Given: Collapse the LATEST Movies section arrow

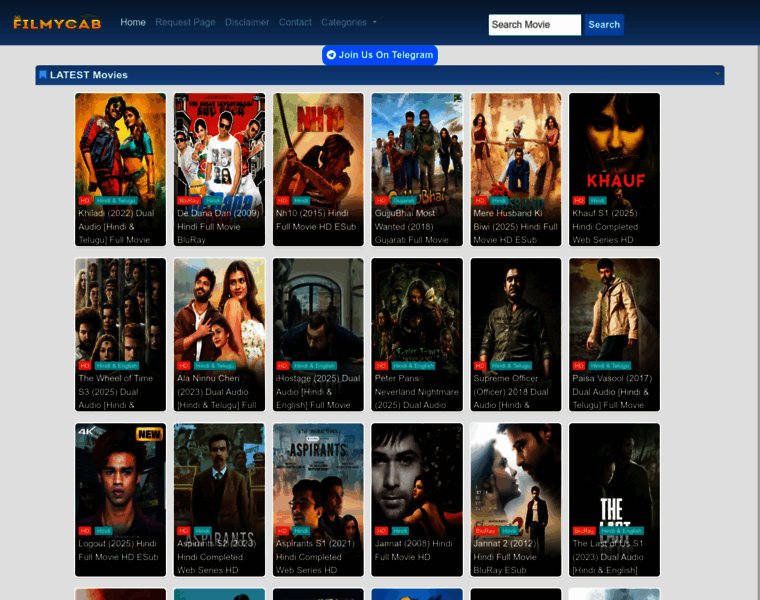Looking at the screenshot, I should tap(717, 74).
